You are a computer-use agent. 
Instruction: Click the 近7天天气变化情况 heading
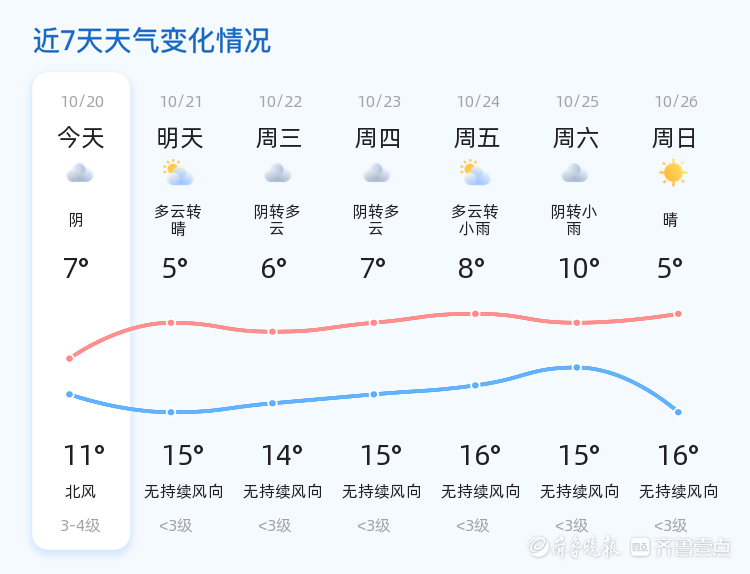pos(152,41)
